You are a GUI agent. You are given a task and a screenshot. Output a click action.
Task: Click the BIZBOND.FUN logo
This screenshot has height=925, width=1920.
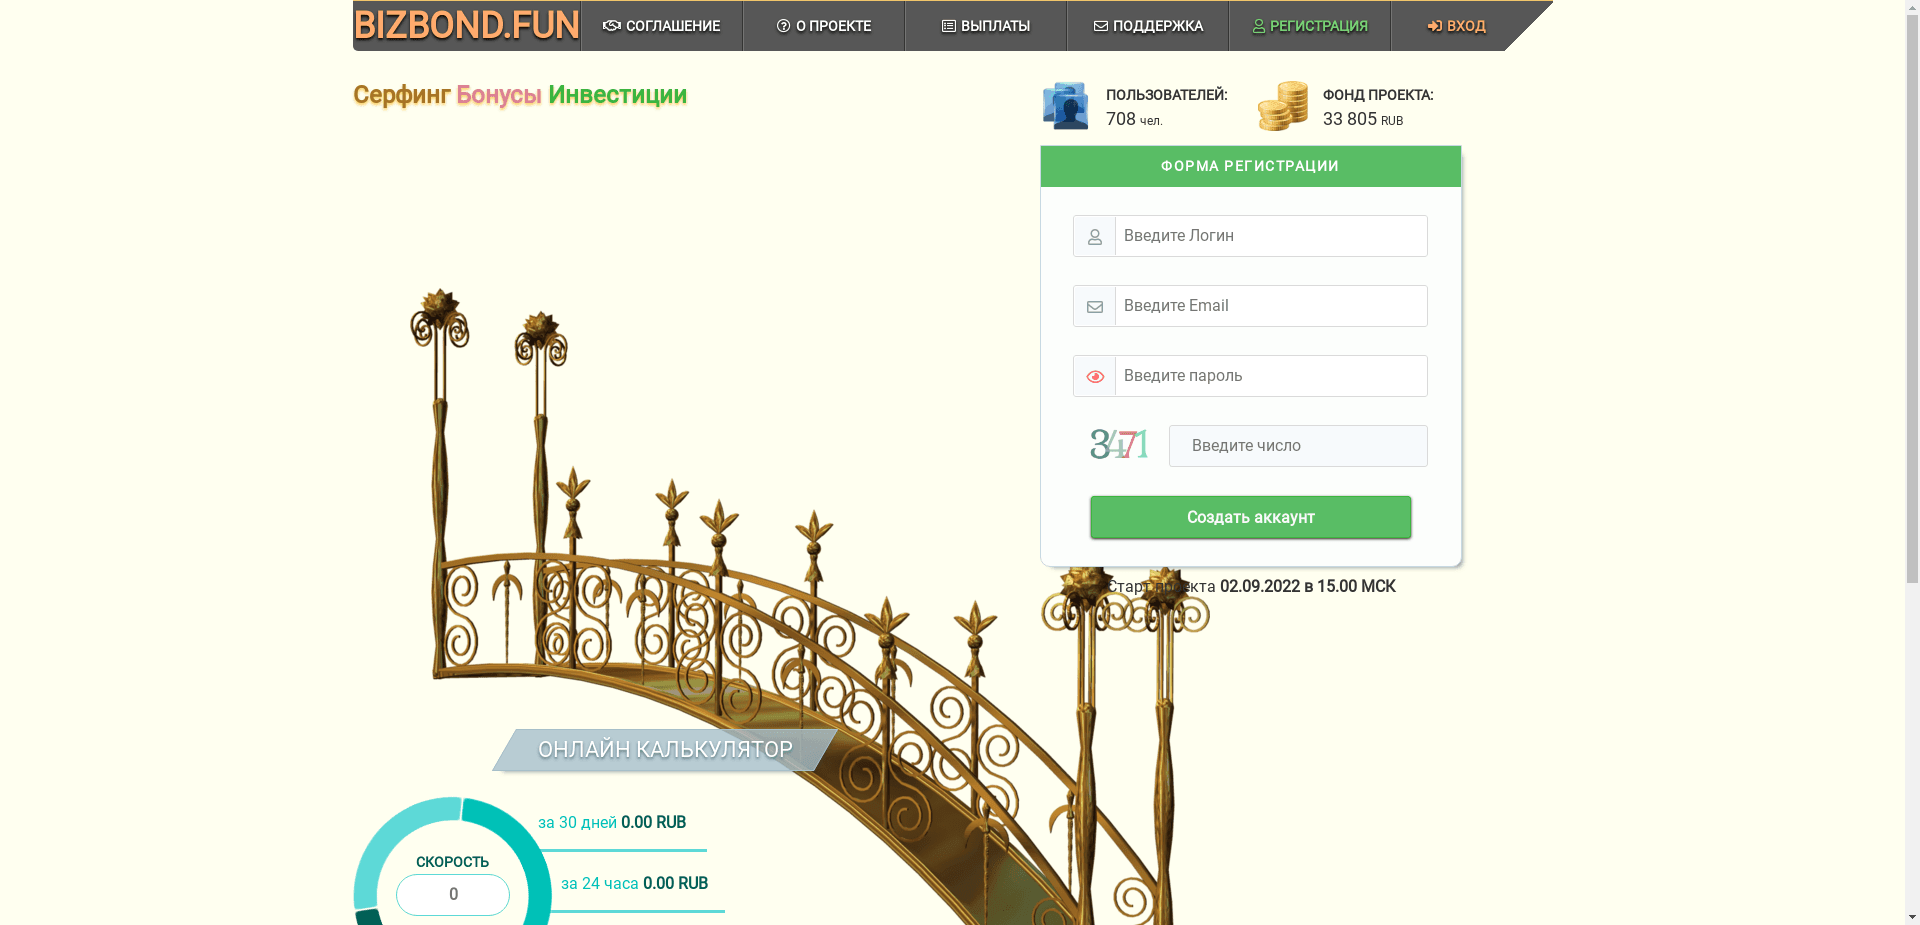pyautogui.click(x=466, y=26)
